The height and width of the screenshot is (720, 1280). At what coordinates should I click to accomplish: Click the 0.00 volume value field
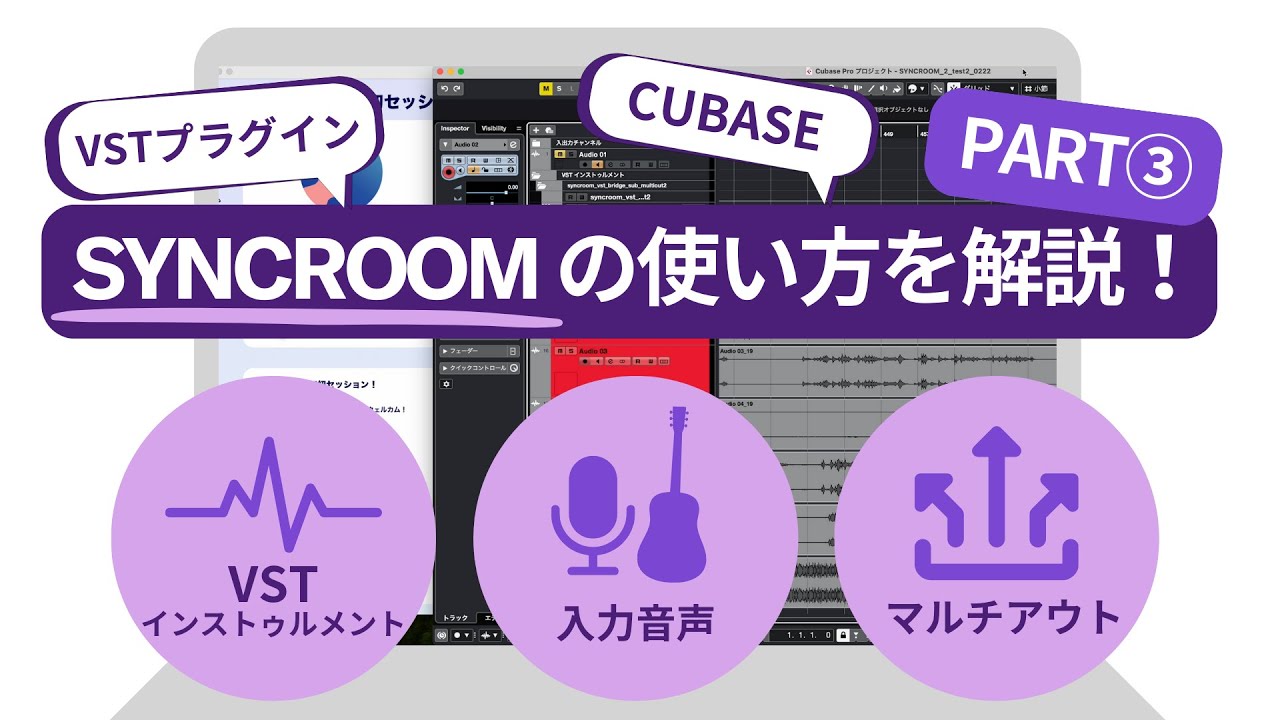(512, 187)
